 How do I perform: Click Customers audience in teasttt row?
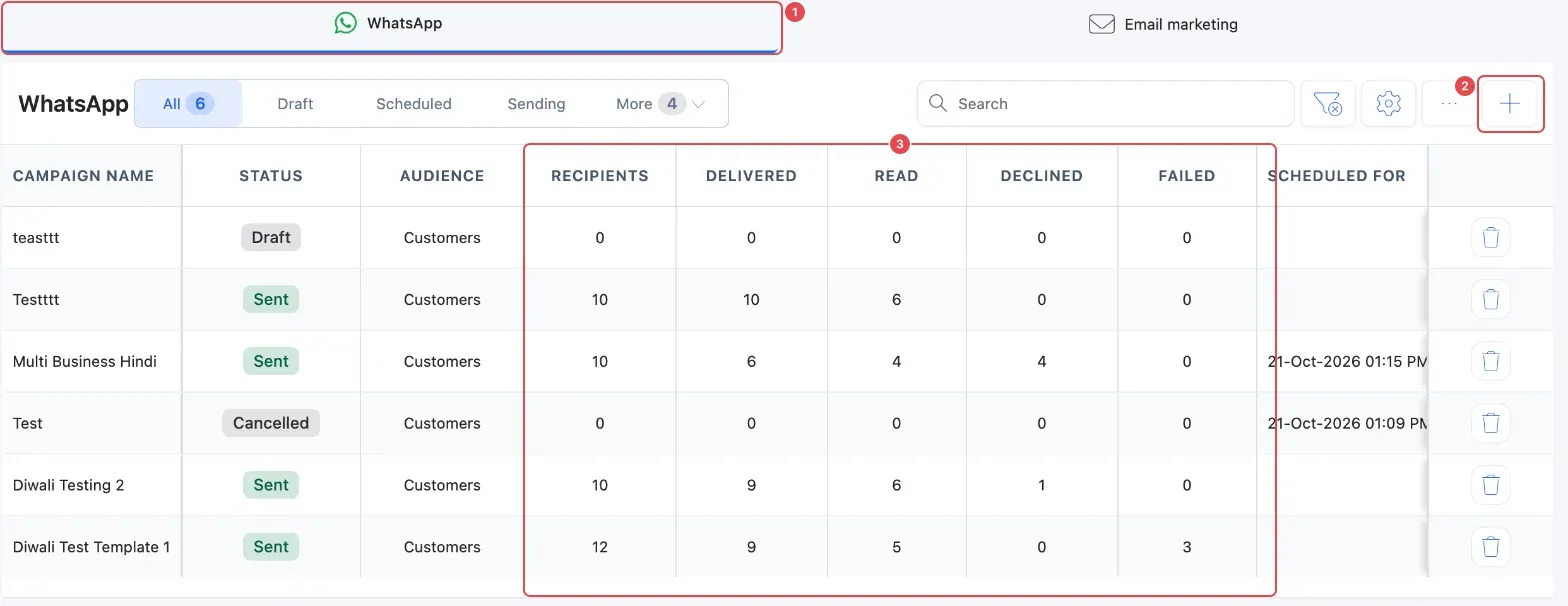442,238
